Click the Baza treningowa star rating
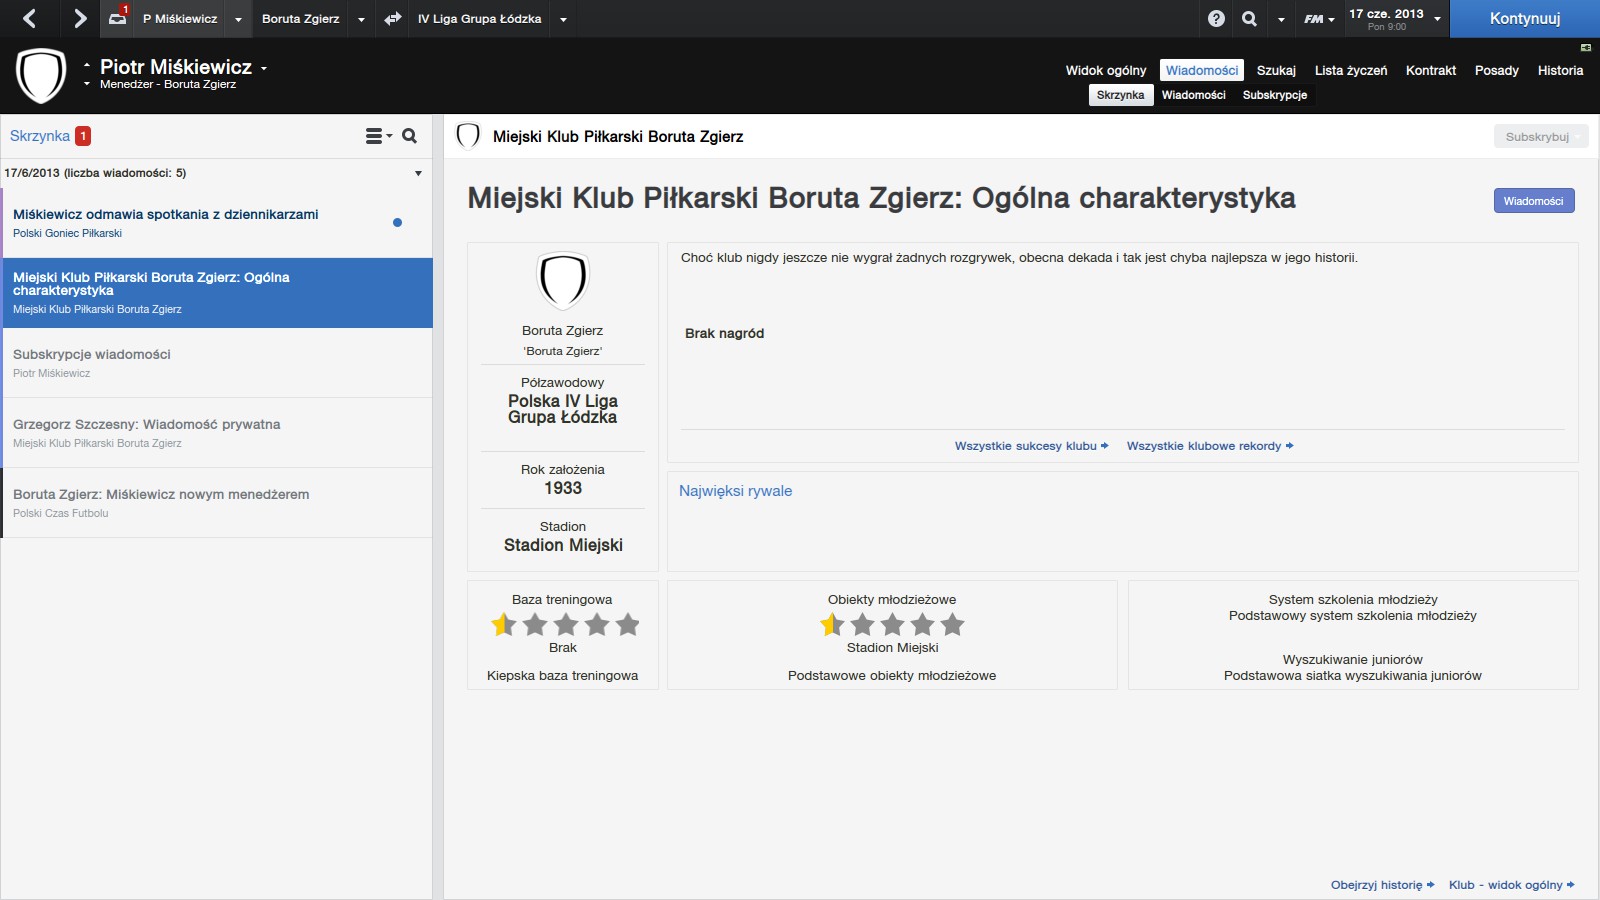The width and height of the screenshot is (1600, 900). tap(565, 625)
